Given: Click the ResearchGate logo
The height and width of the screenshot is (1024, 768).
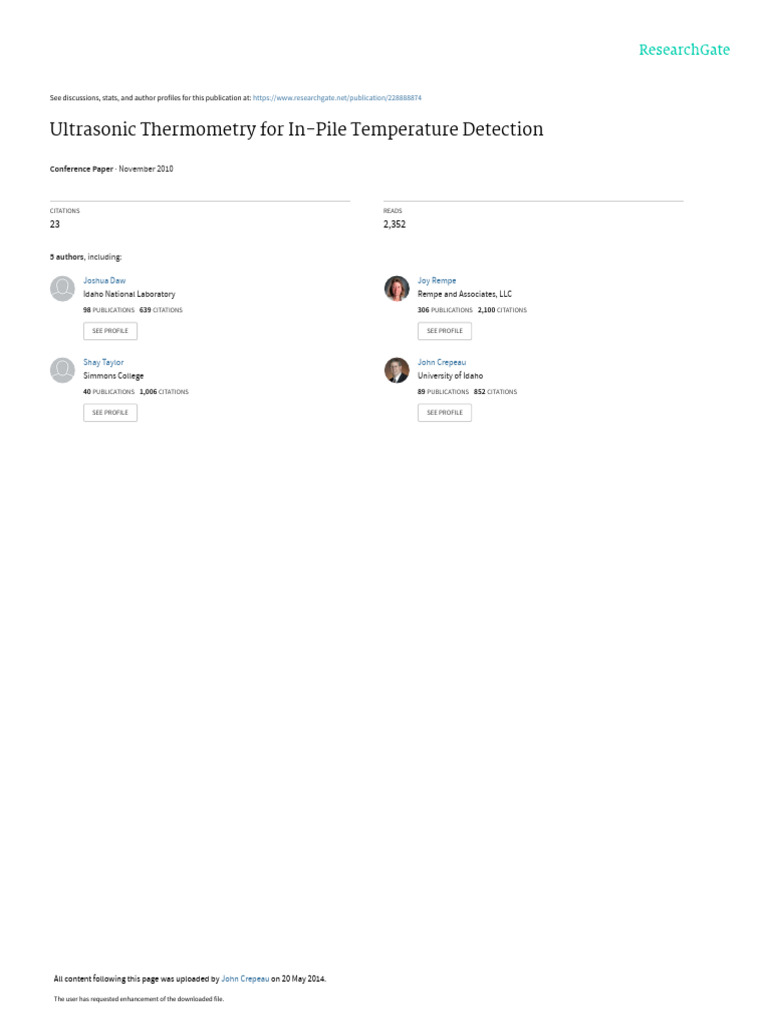Looking at the screenshot, I should point(684,50).
